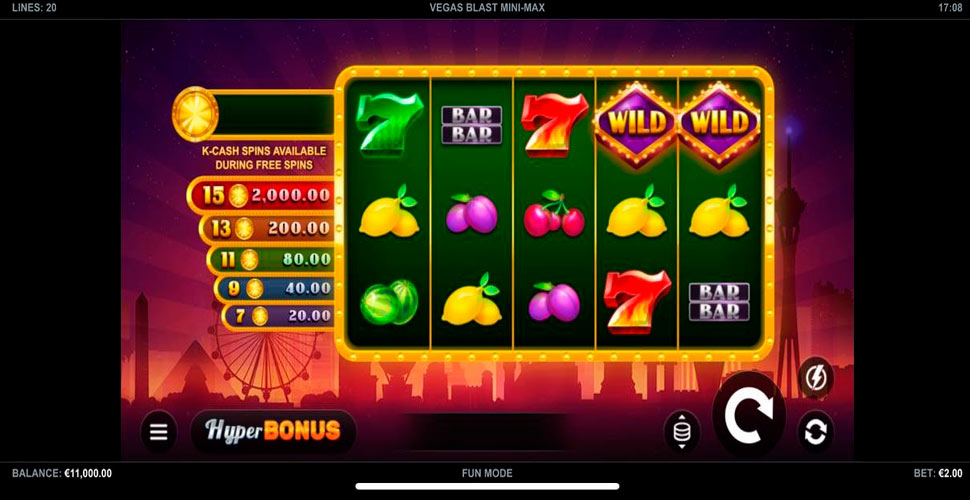Select the 11 coins 80.00 prize row
Screen dimensions: 970x500
[270, 259]
